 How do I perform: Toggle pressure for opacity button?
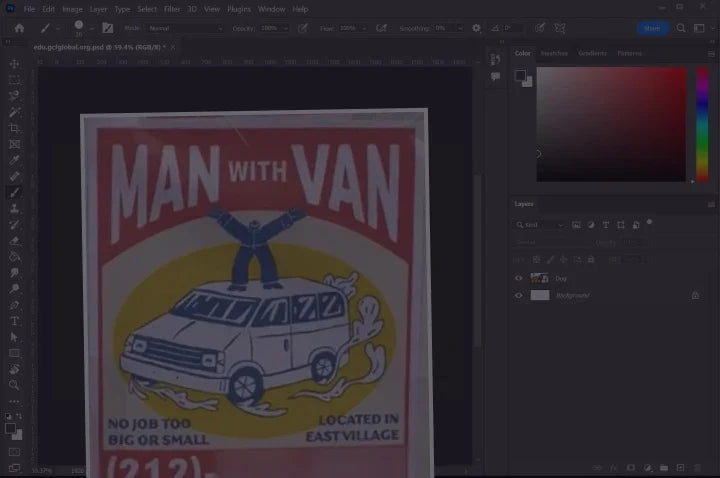click(x=303, y=28)
